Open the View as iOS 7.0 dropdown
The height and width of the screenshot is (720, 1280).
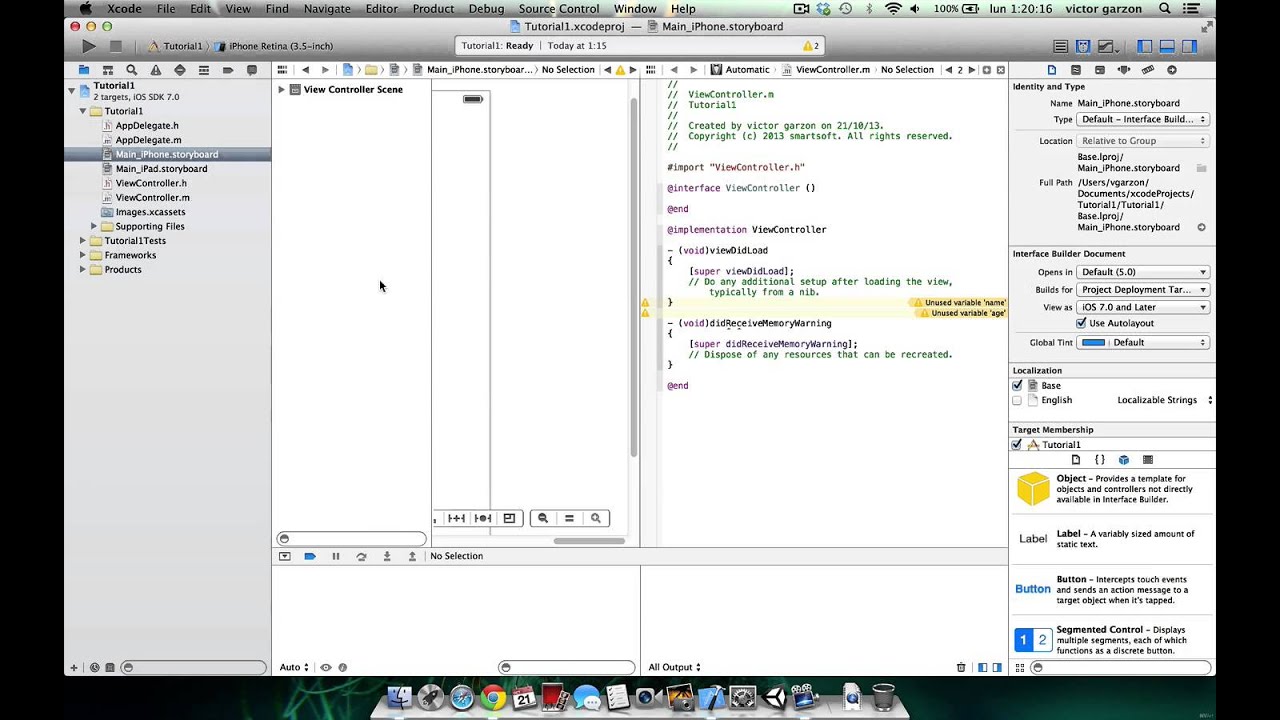(1143, 307)
